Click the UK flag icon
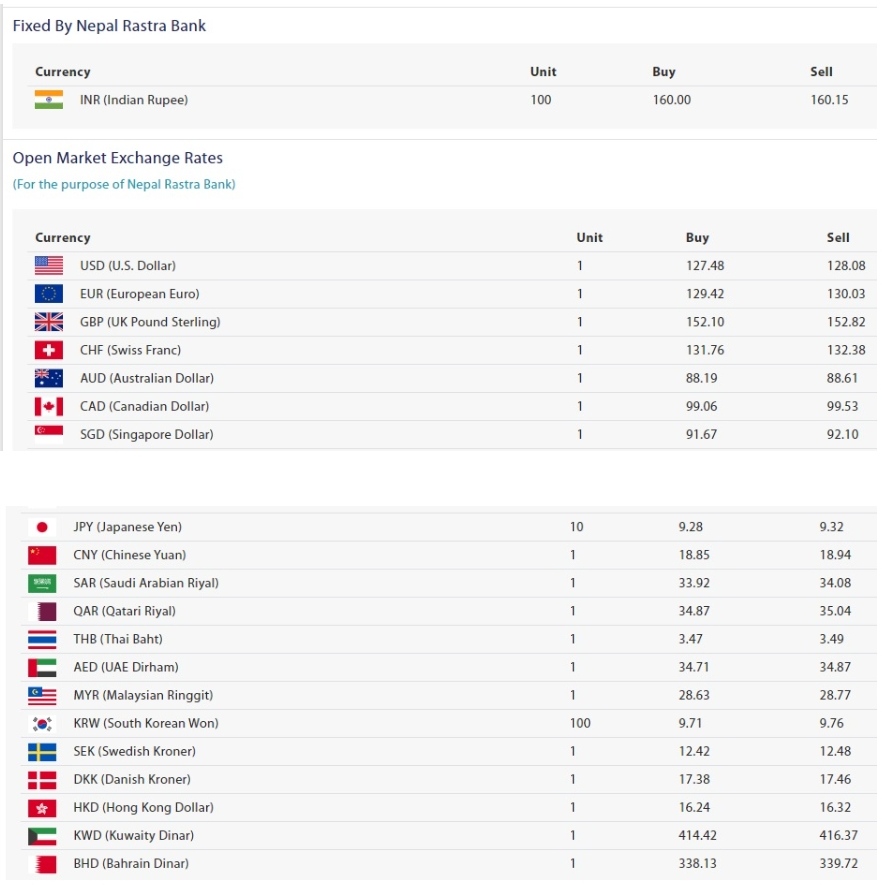Image resolution: width=882 pixels, height=885 pixels. tap(49, 322)
